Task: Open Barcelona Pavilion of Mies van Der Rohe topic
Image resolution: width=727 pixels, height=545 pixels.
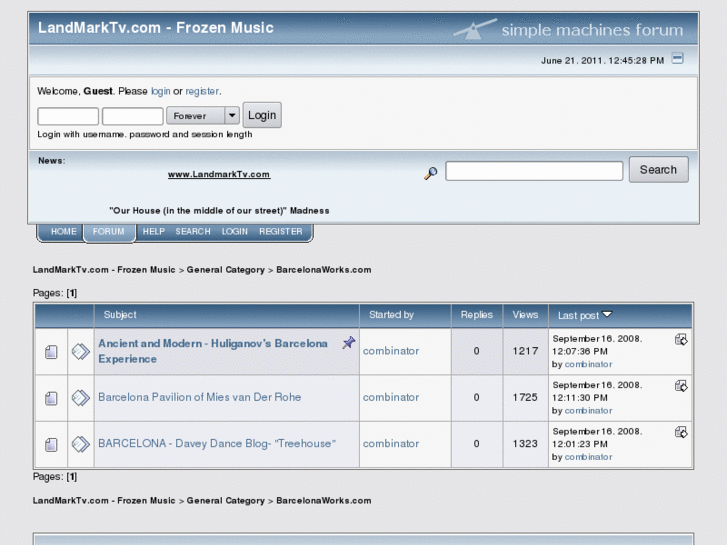Action: pyautogui.click(x=199, y=397)
